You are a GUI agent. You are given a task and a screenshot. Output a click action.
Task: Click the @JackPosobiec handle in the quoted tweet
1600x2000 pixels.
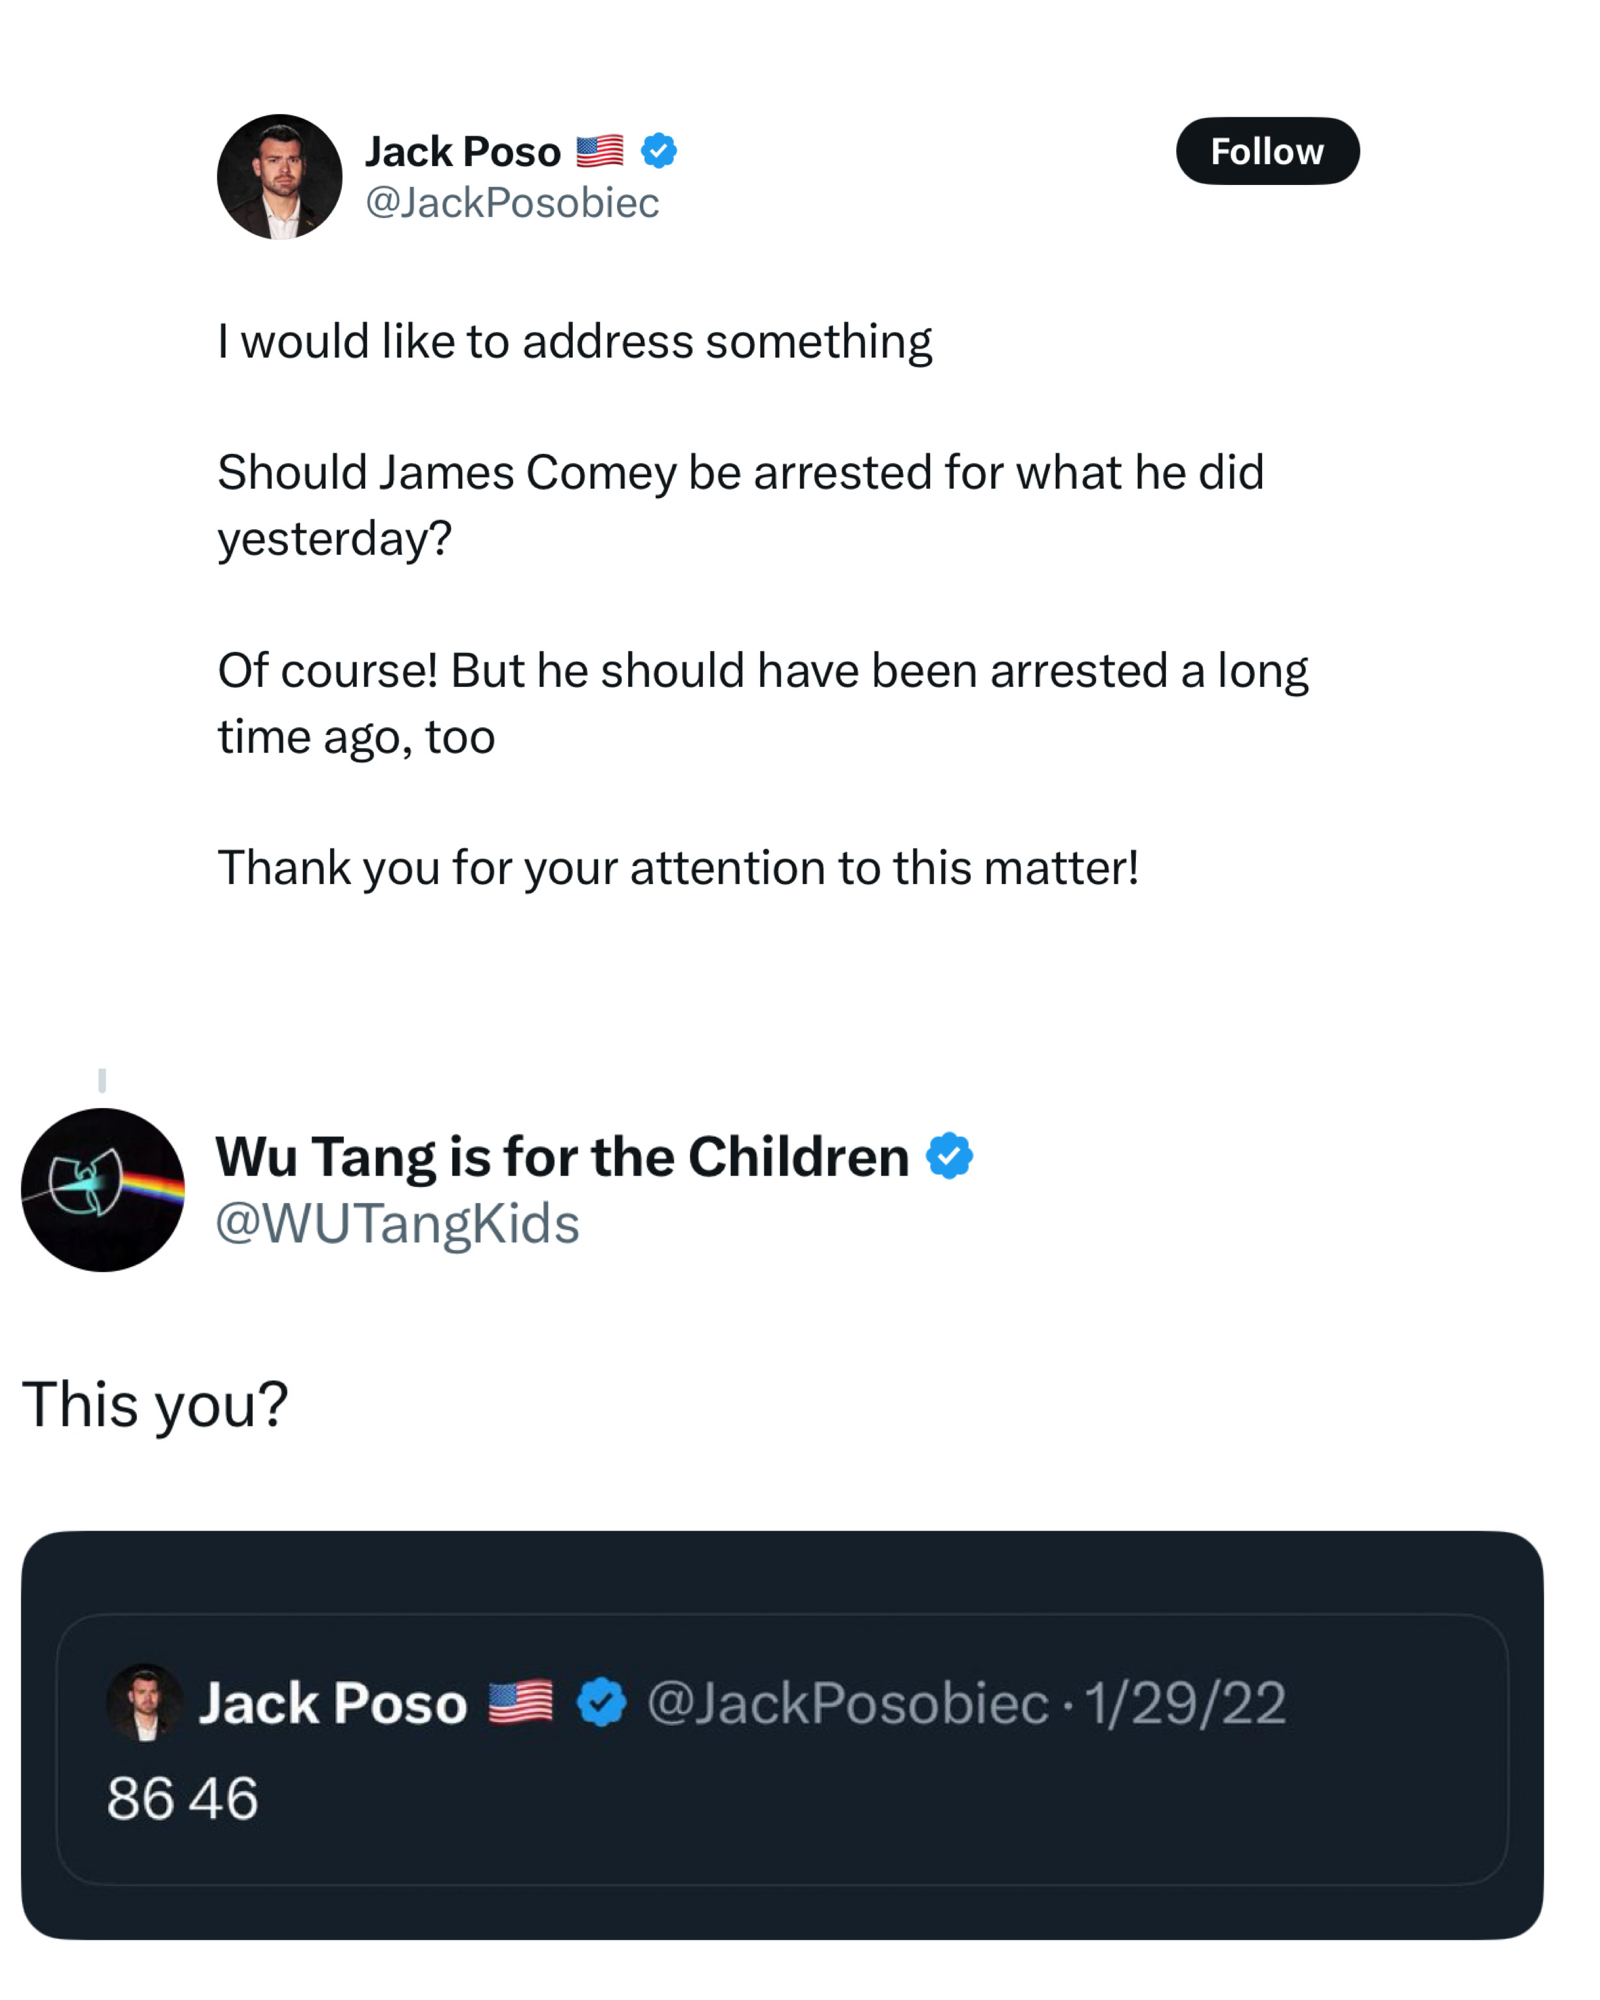pos(848,1702)
